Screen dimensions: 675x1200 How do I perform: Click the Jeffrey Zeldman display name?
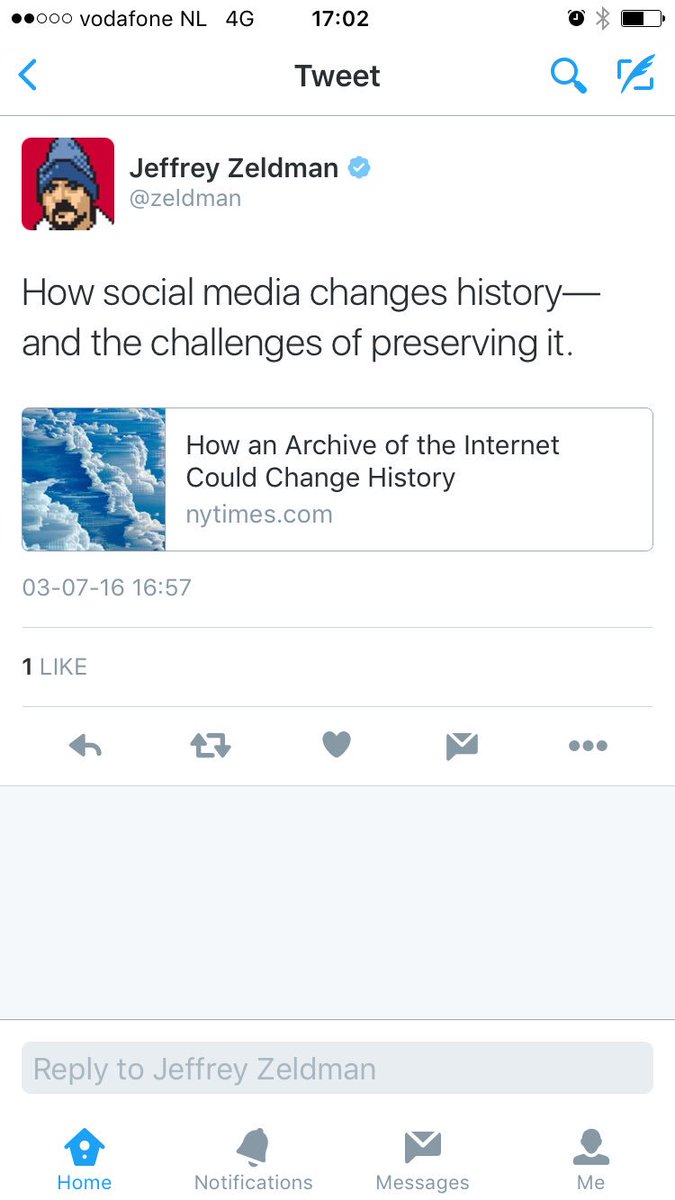pyautogui.click(x=233, y=168)
